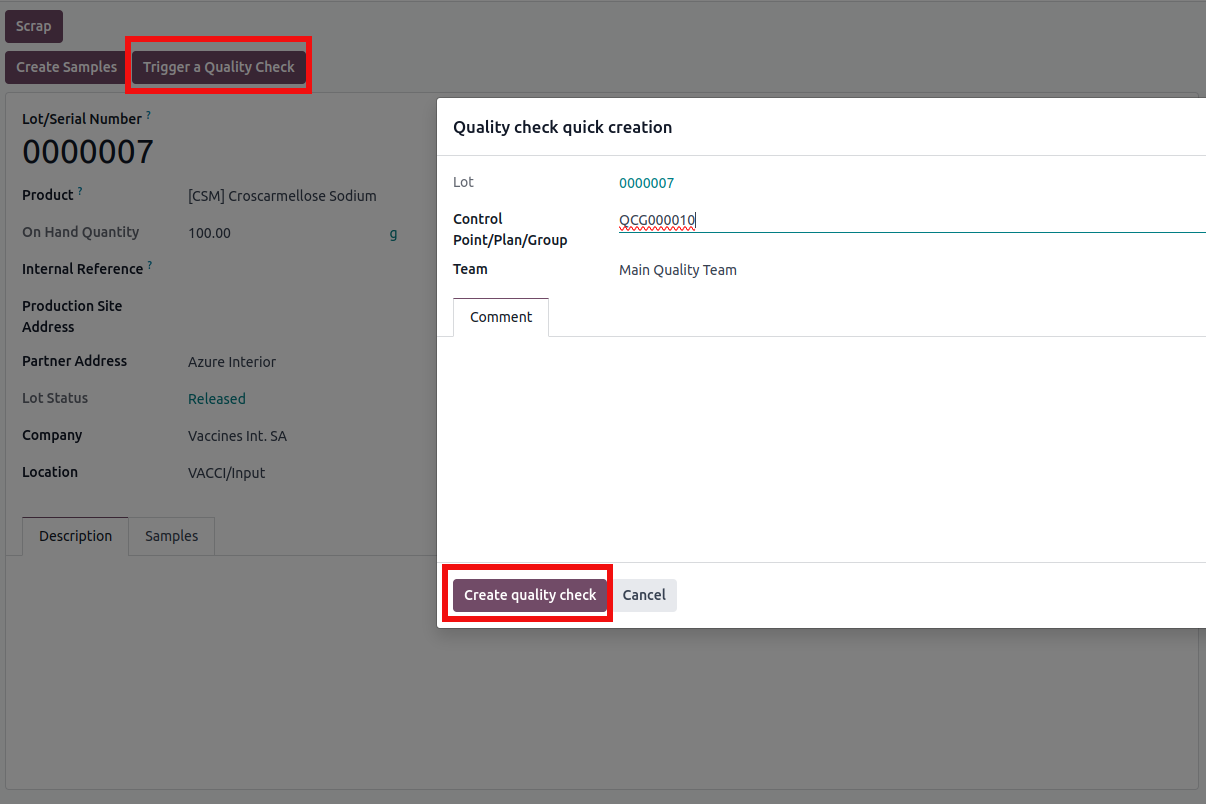Image resolution: width=1206 pixels, height=804 pixels.
Task: Click the Internal Reference help question mark
Action: 150,265
